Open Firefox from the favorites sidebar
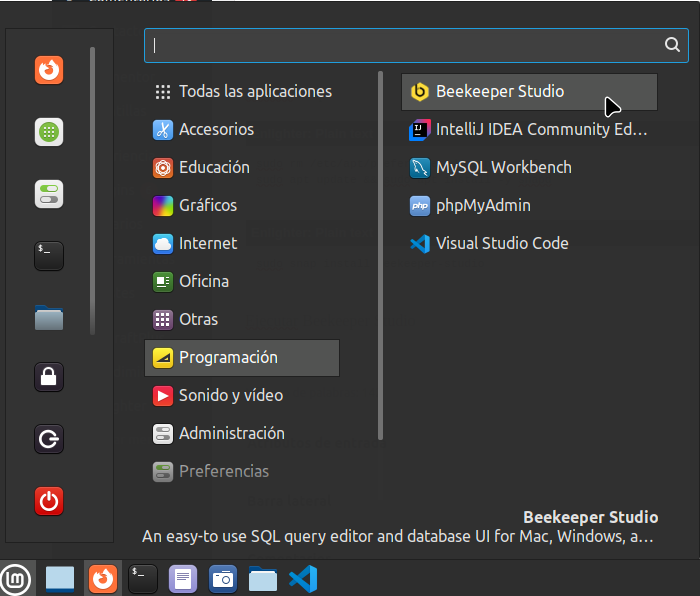This screenshot has height=596, width=700. click(x=49, y=70)
